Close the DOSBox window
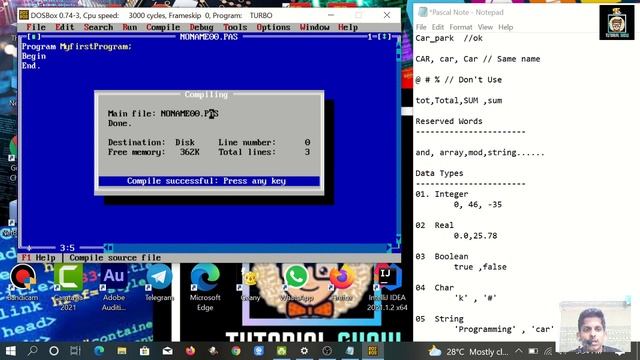This screenshot has width=640, height=360. [387, 16]
